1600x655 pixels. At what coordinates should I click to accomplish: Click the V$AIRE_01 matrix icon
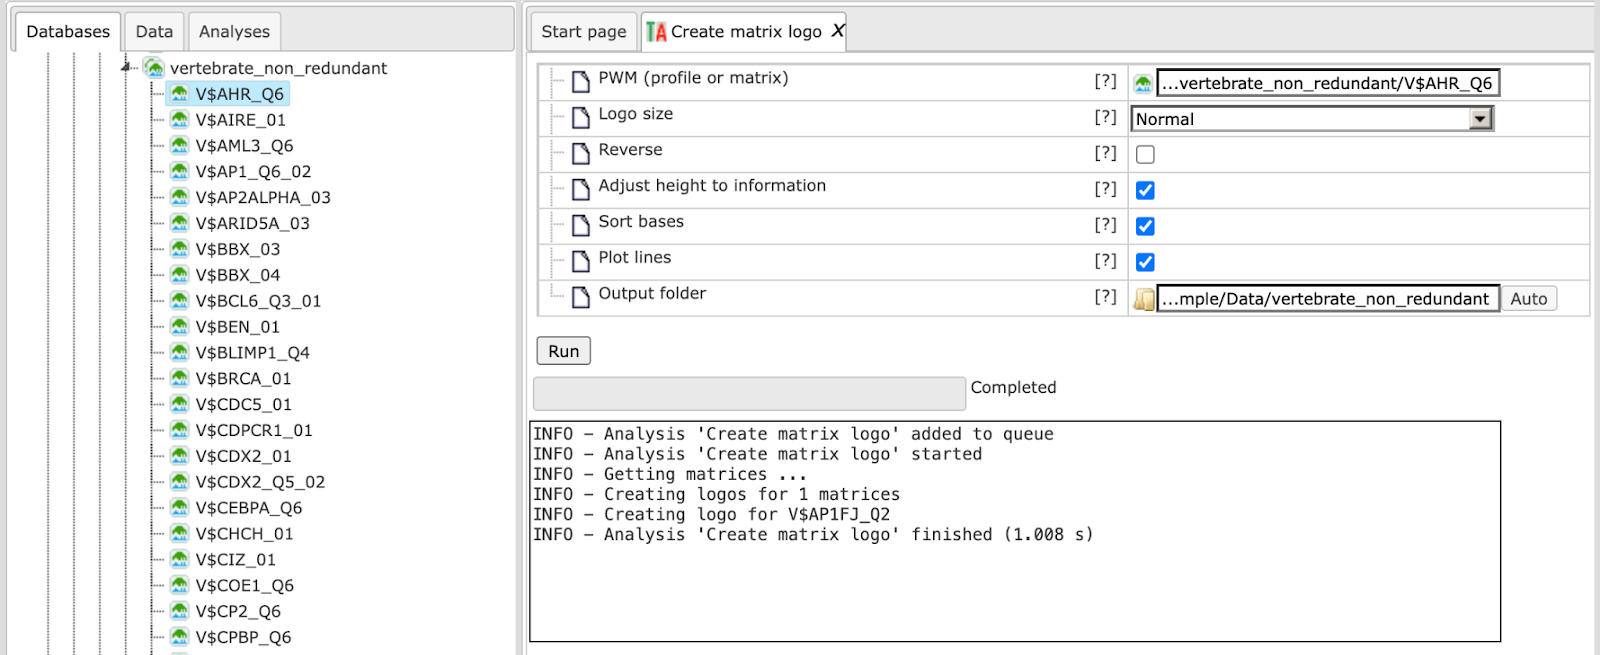coord(180,119)
